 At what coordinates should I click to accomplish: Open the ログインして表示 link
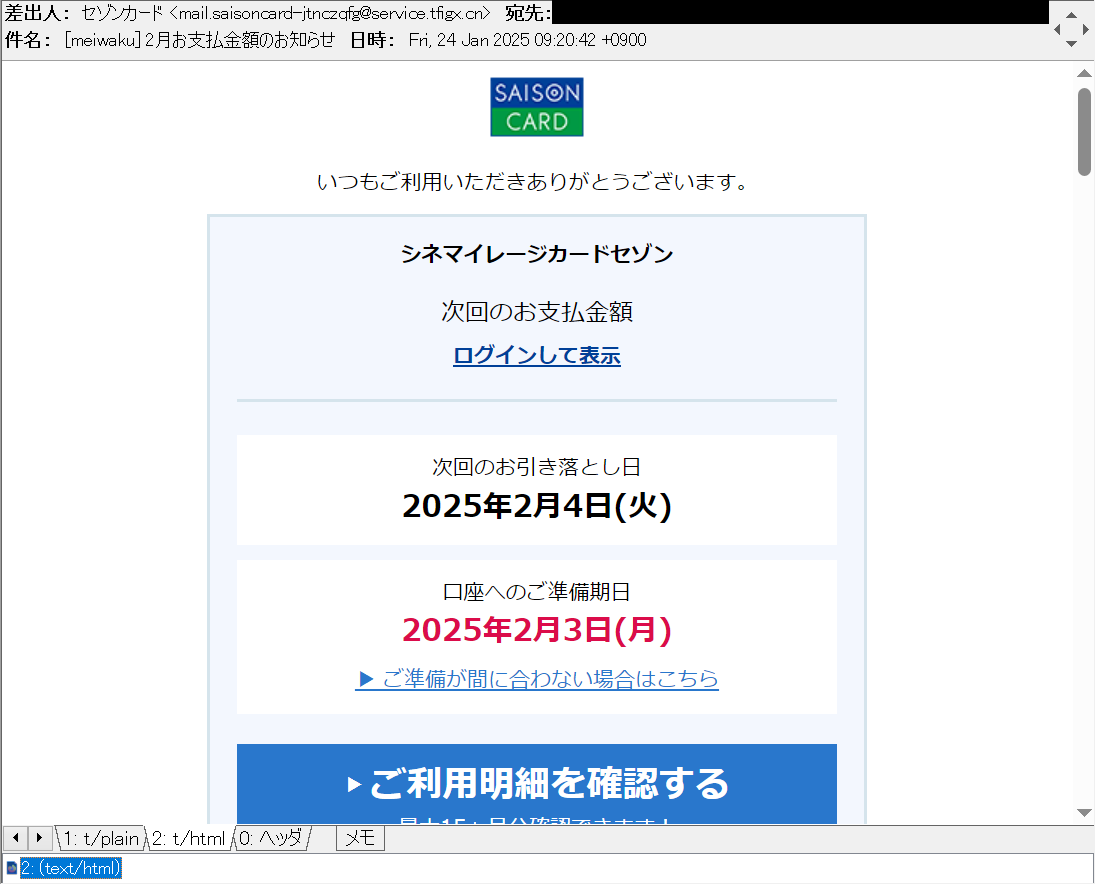point(537,355)
